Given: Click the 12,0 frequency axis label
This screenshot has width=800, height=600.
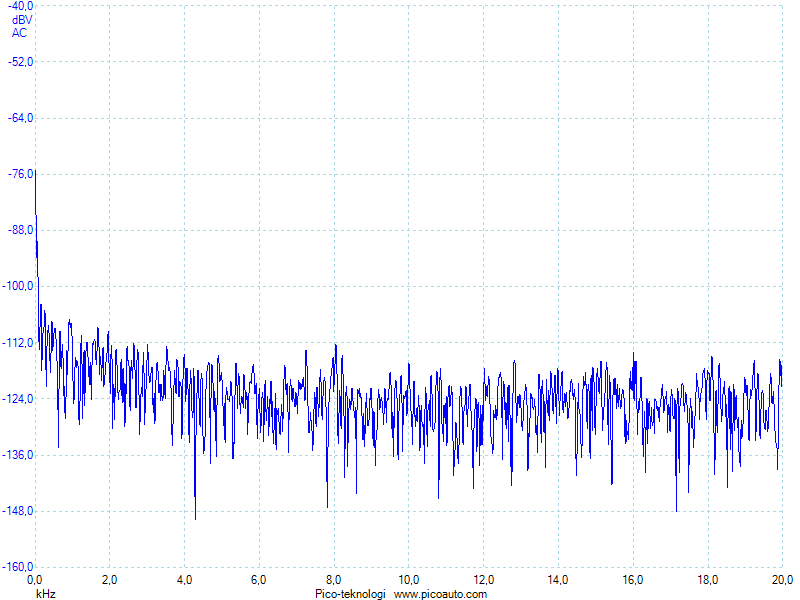Looking at the screenshot, I should click(x=483, y=580).
